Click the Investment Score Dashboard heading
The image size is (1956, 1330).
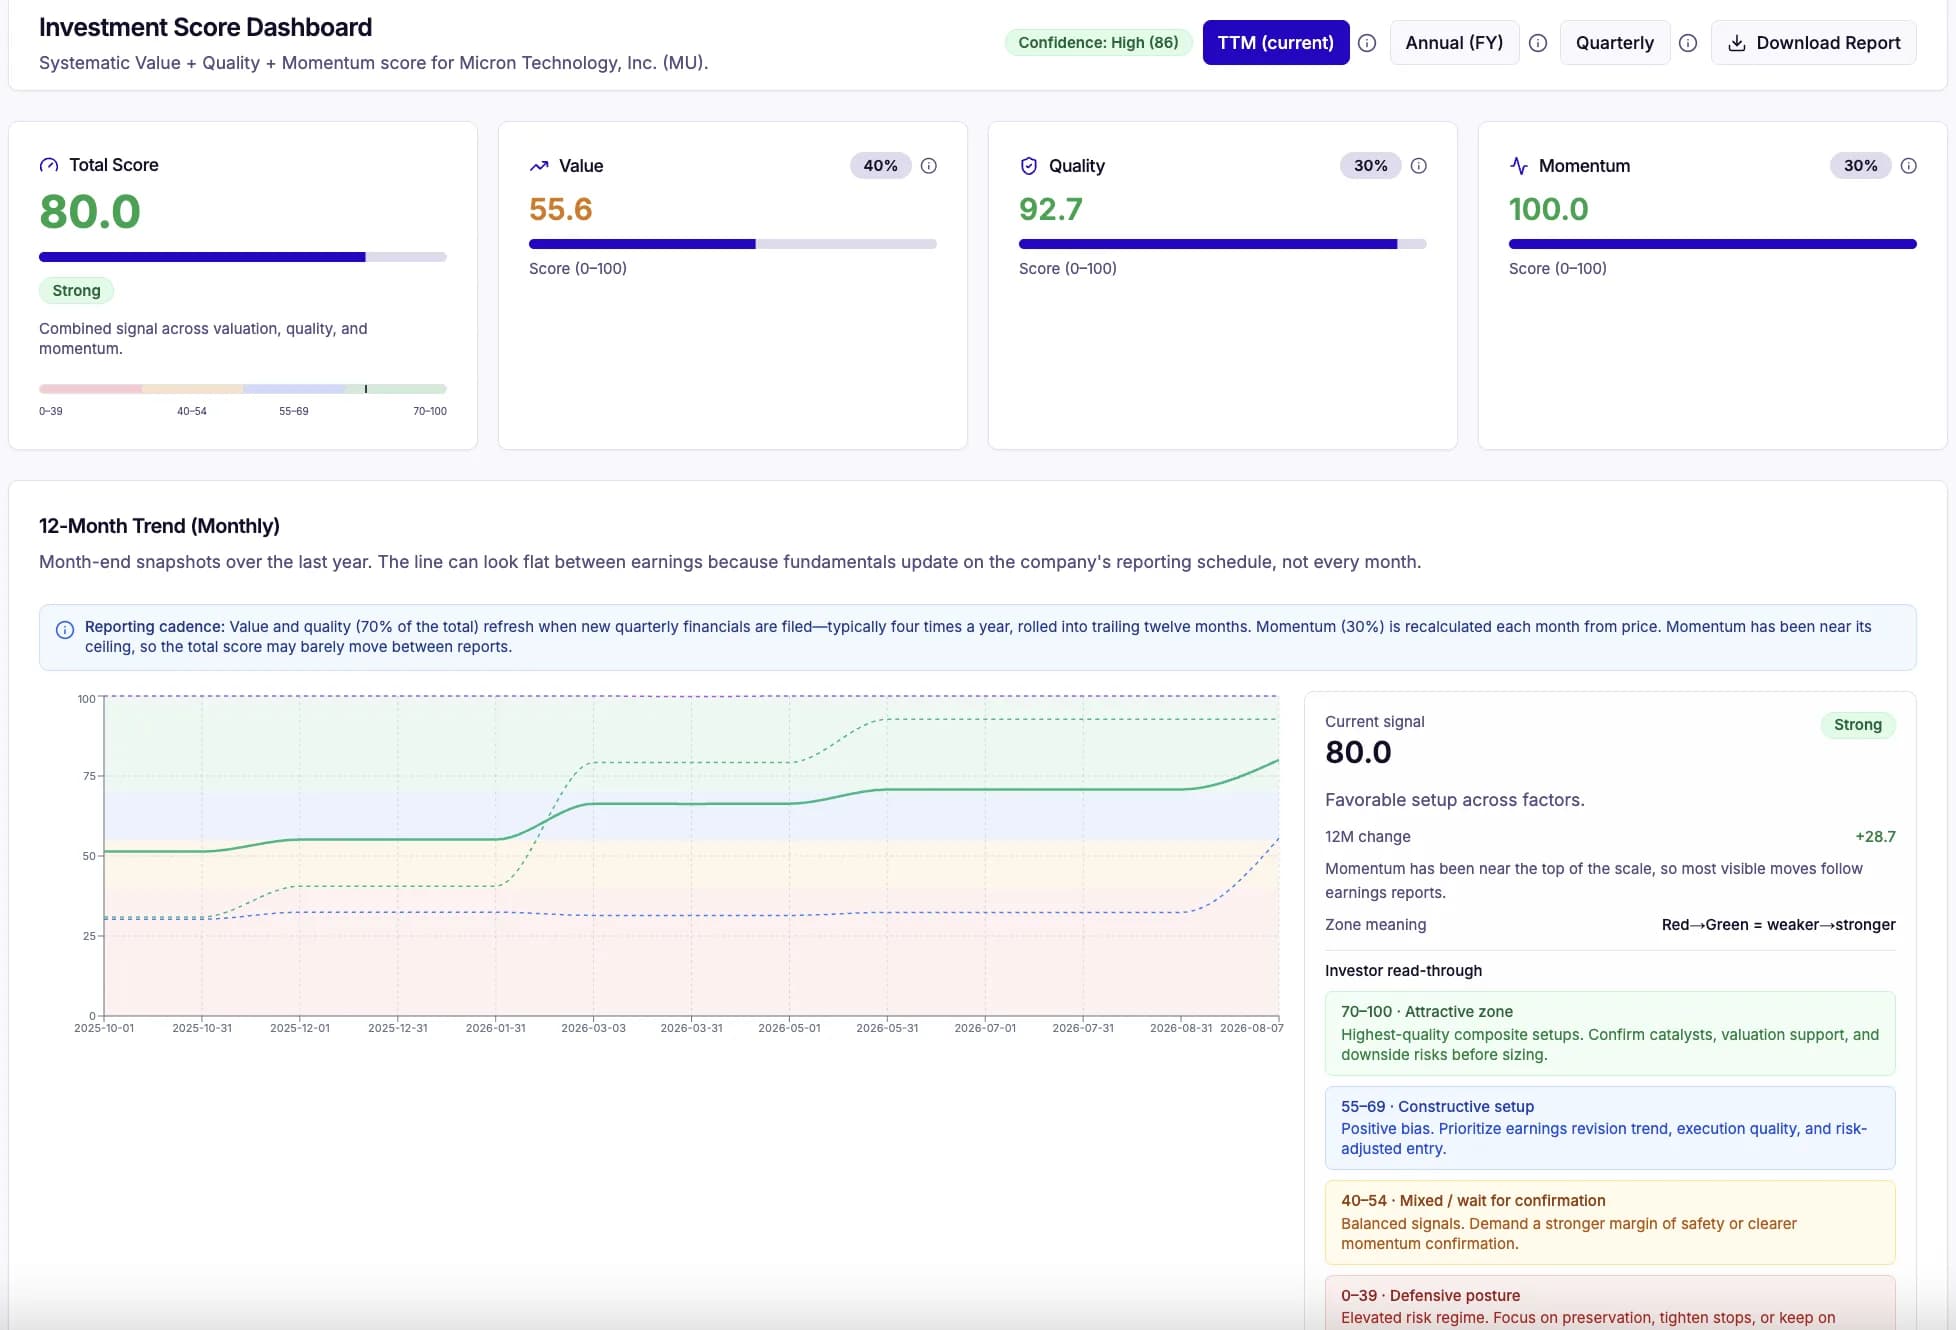(x=205, y=27)
